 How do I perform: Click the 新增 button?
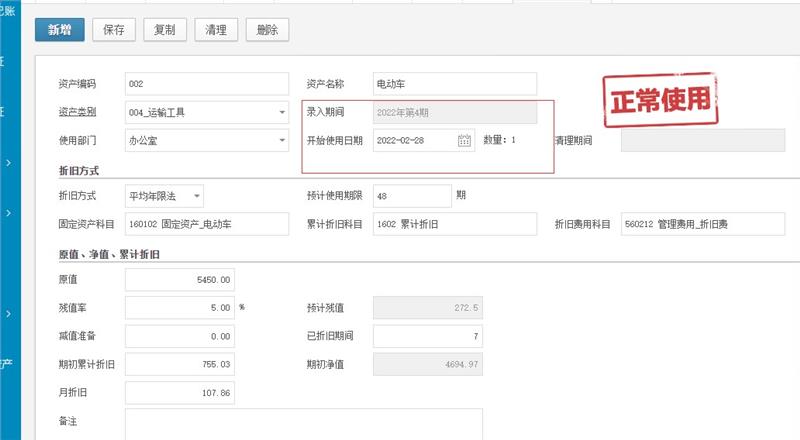coord(59,30)
